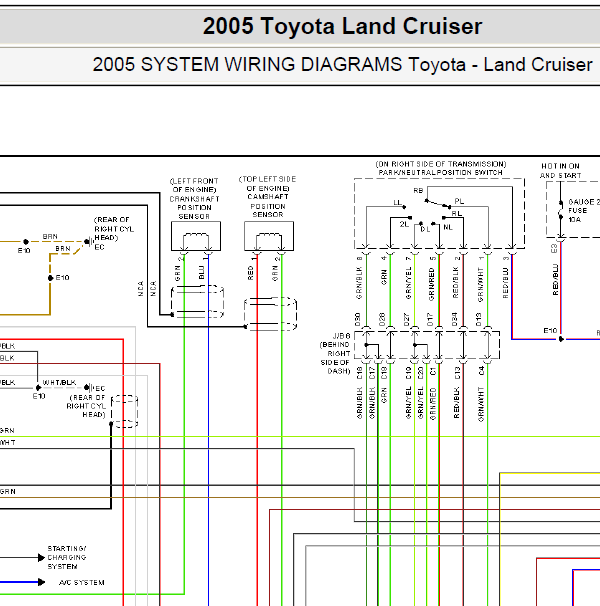The height and width of the screenshot is (606, 600).
Task: Click the GRN/WHT label above D13
Action: click(480, 285)
